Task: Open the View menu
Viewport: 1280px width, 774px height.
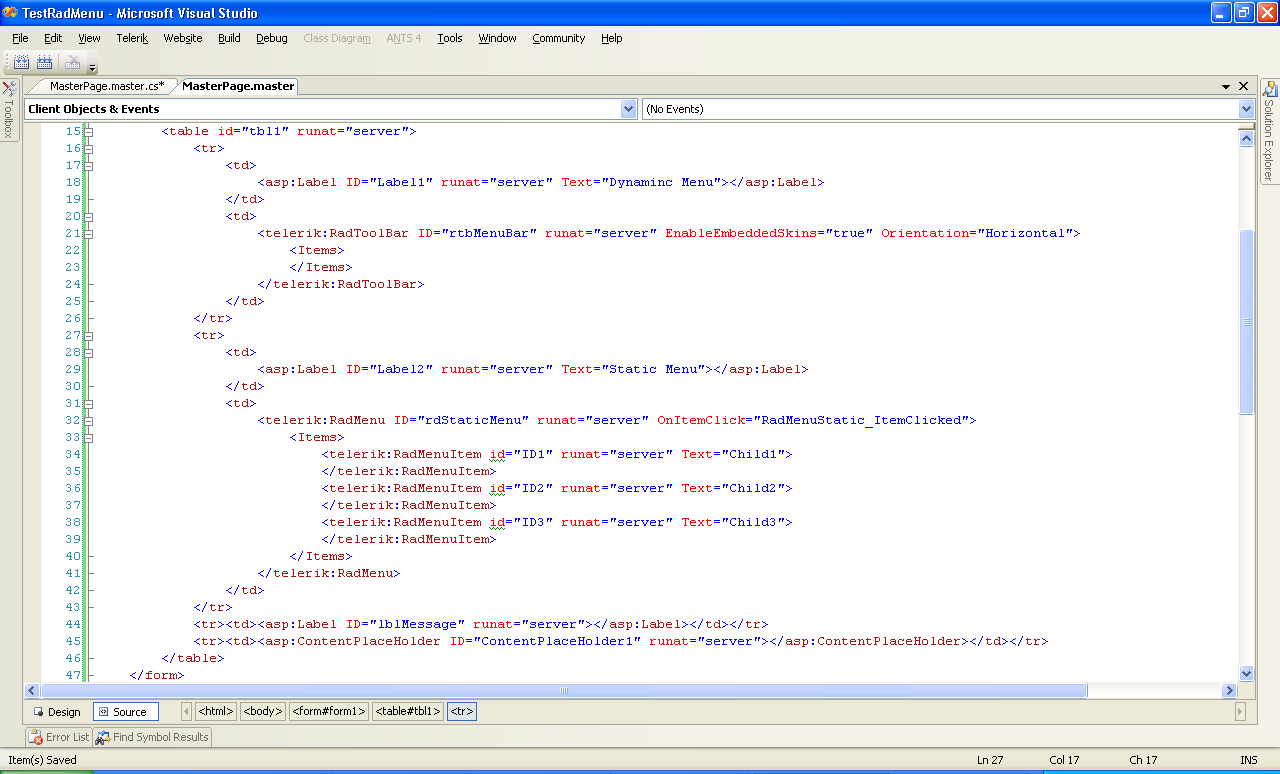Action: pos(89,38)
